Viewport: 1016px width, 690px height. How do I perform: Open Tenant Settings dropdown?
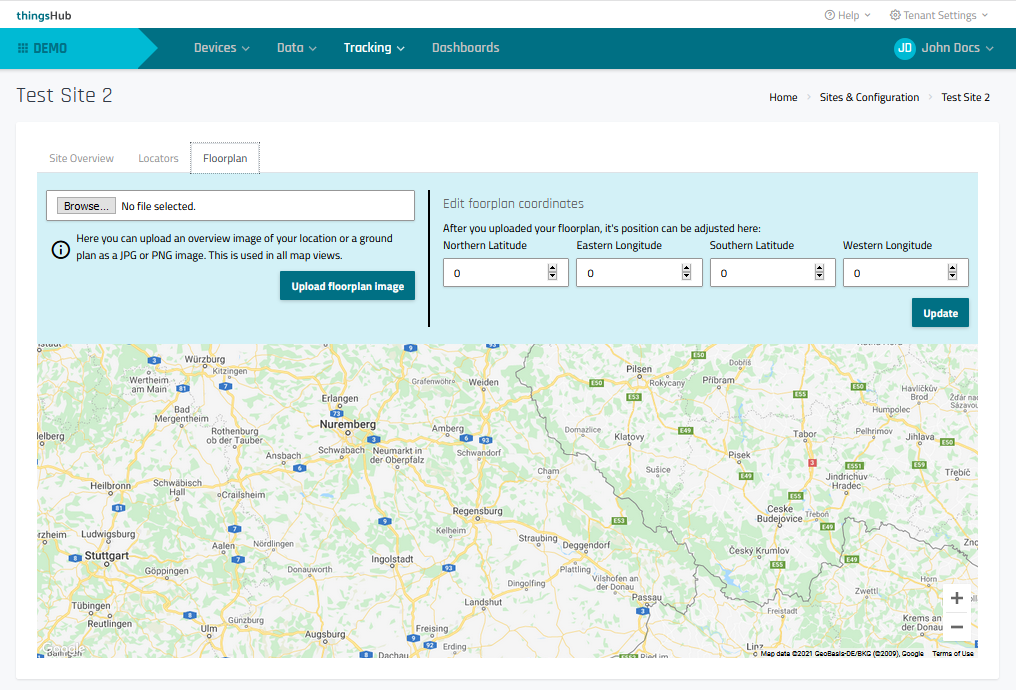(938, 15)
